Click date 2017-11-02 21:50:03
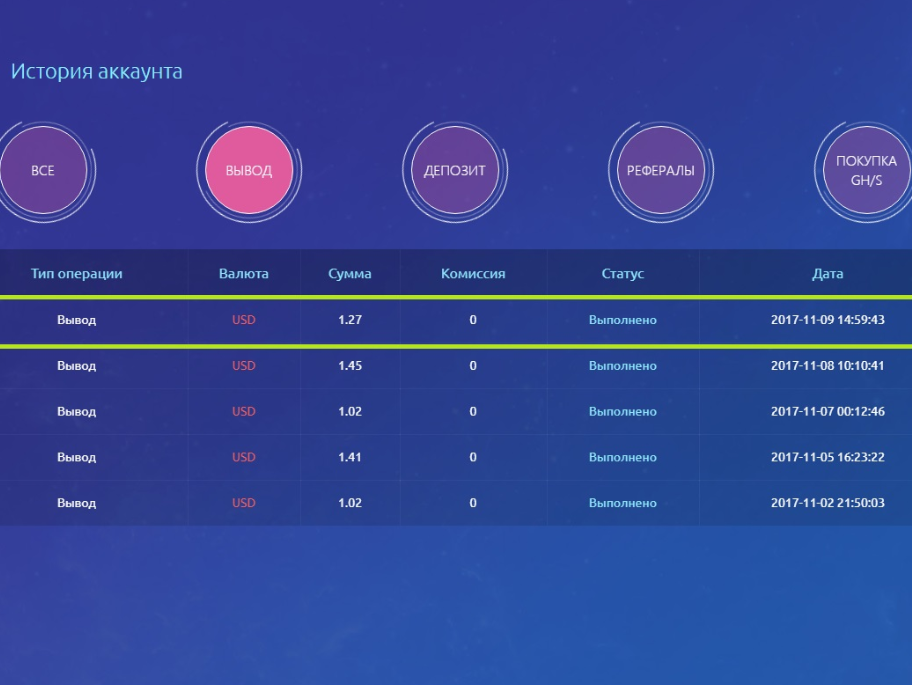The width and height of the screenshot is (912, 685). coord(828,503)
